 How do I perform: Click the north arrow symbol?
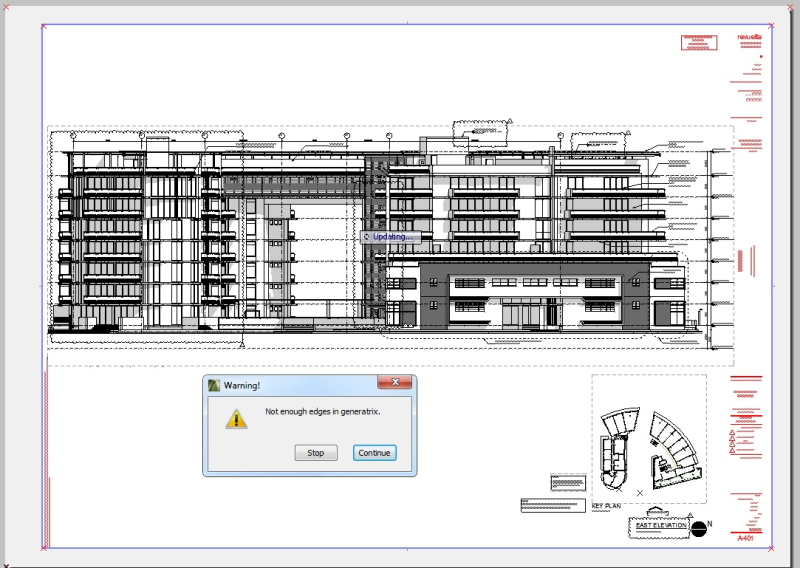tap(699, 529)
